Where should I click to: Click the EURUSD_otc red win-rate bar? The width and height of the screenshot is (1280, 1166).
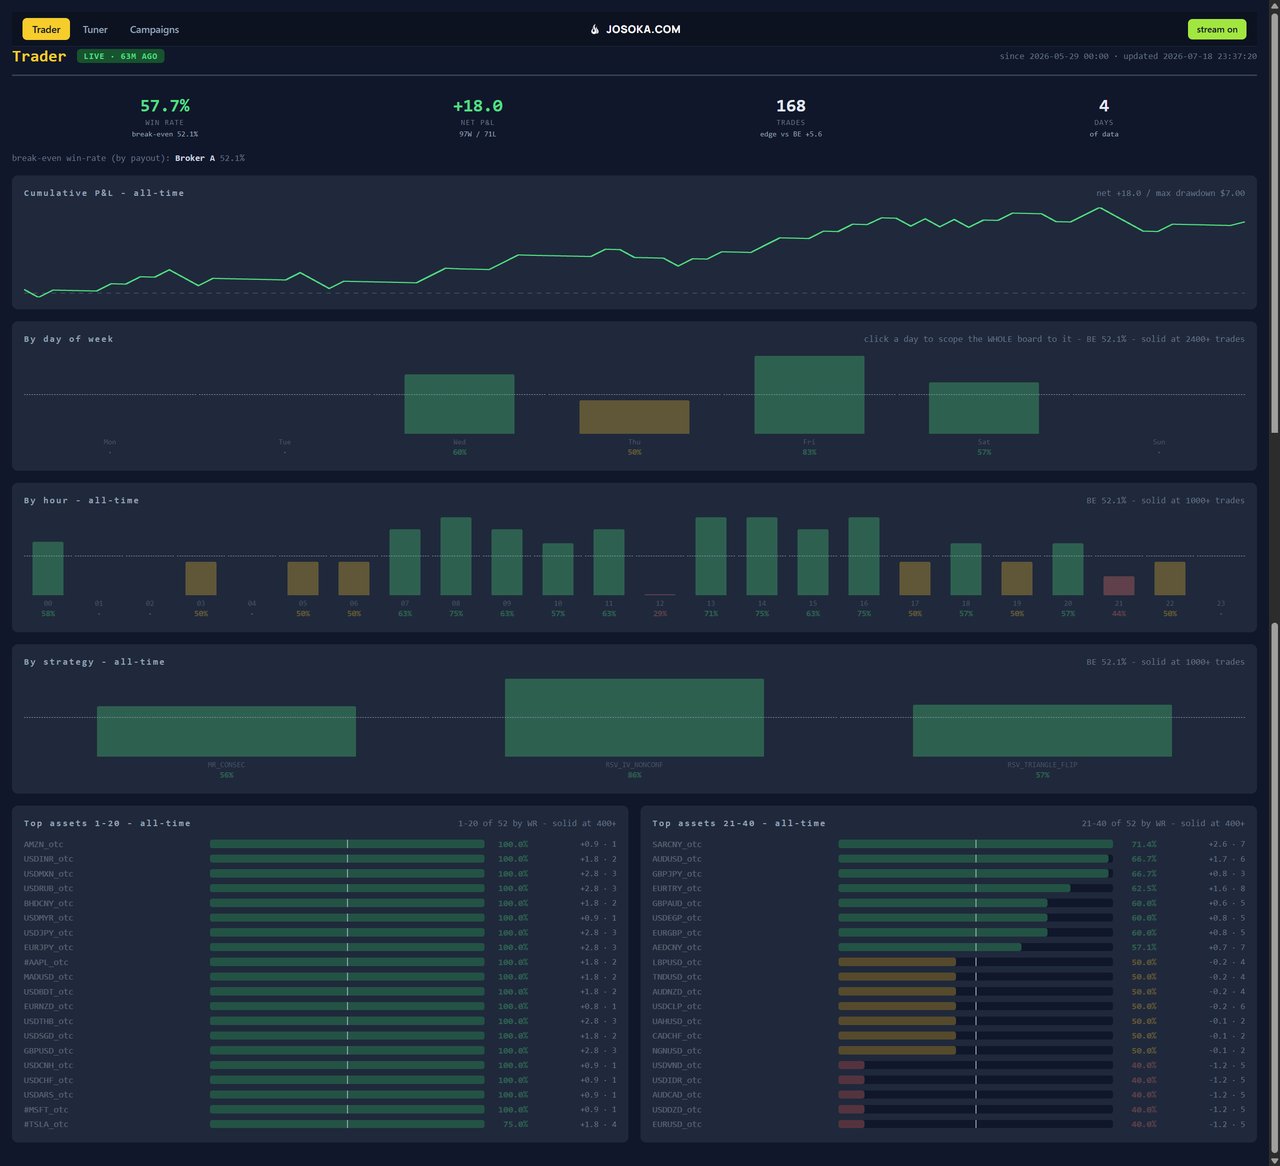[851, 1124]
